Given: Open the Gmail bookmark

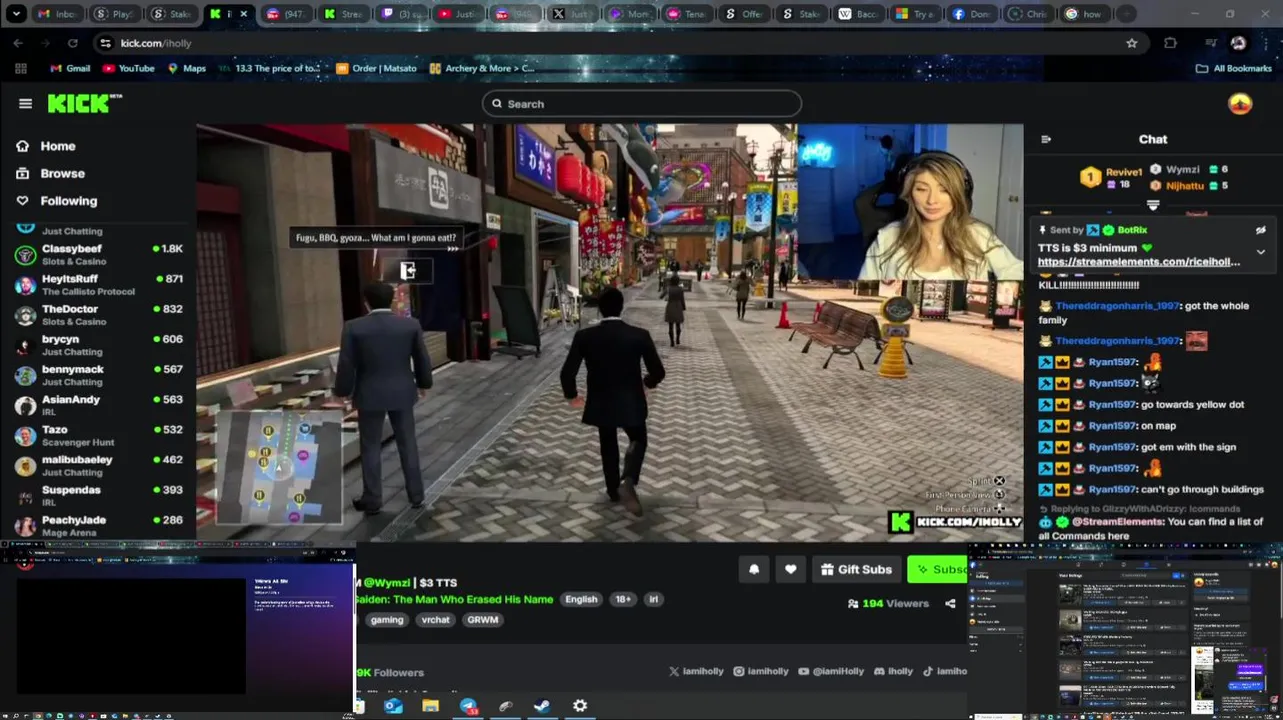Looking at the screenshot, I should click(70, 68).
